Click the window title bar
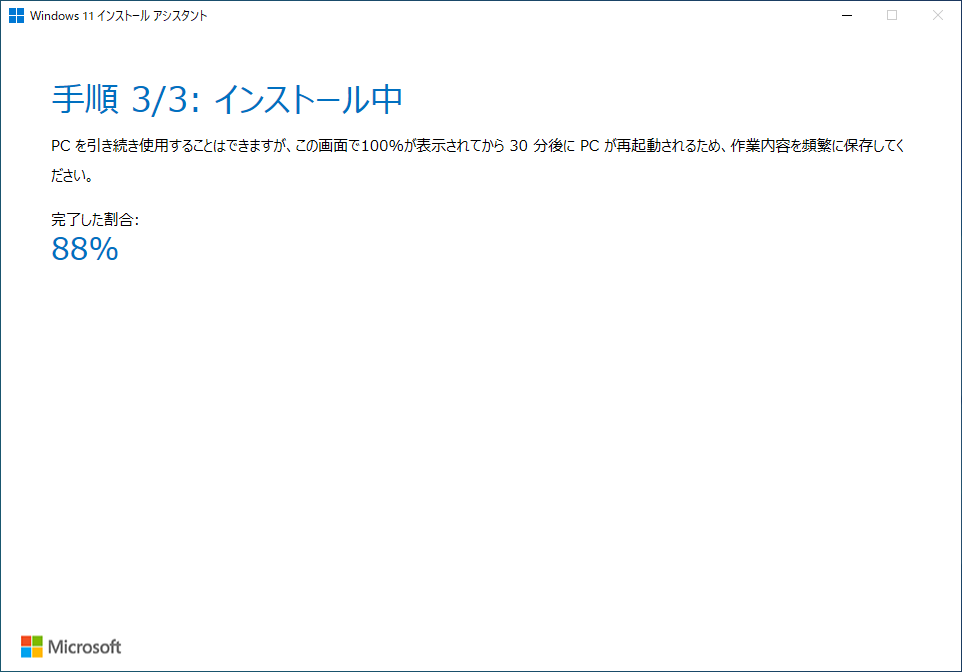Viewport: 962px width, 672px height. pos(500,15)
